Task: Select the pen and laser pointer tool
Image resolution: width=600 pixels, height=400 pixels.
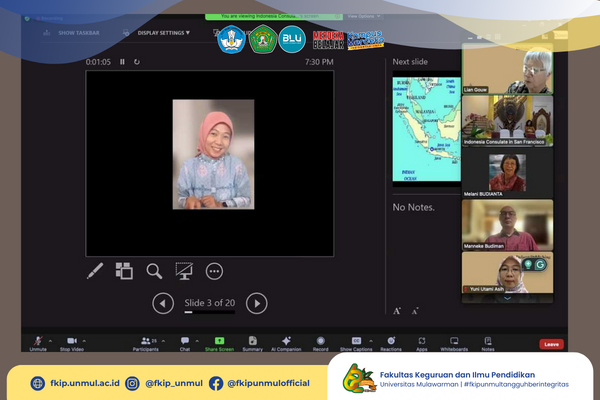Action: pyautogui.click(x=95, y=270)
